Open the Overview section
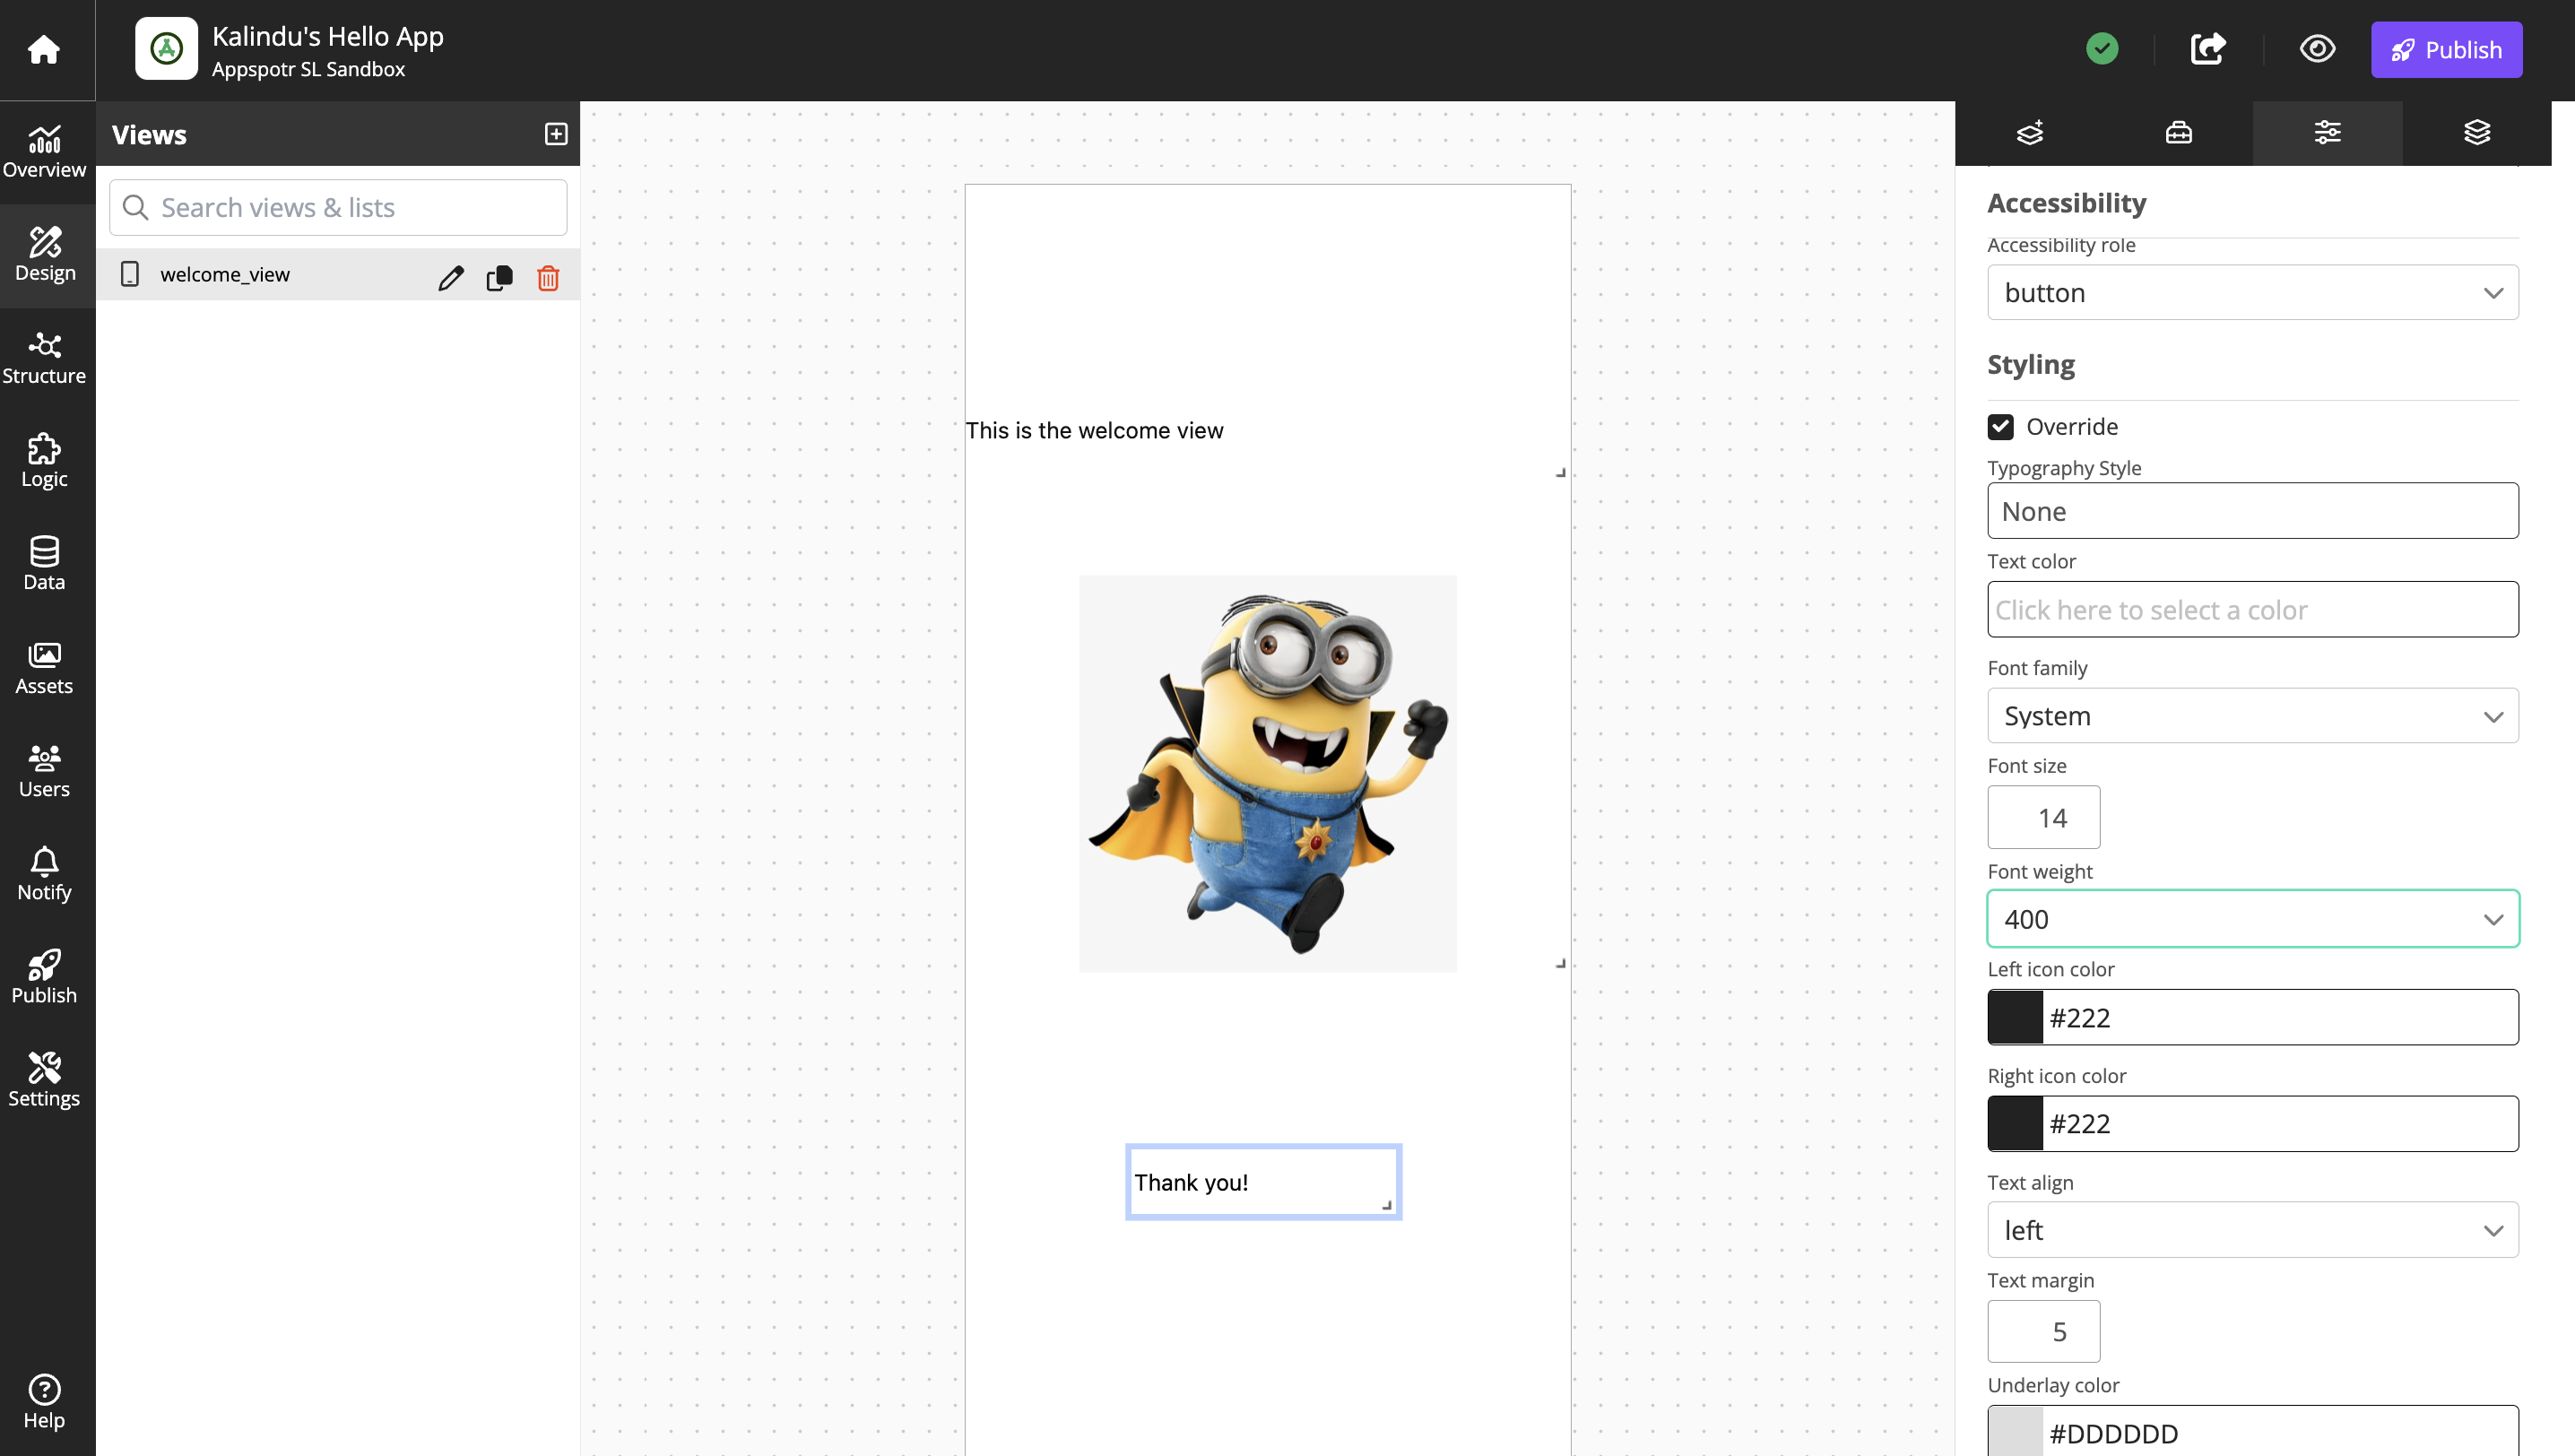 tap(44, 152)
